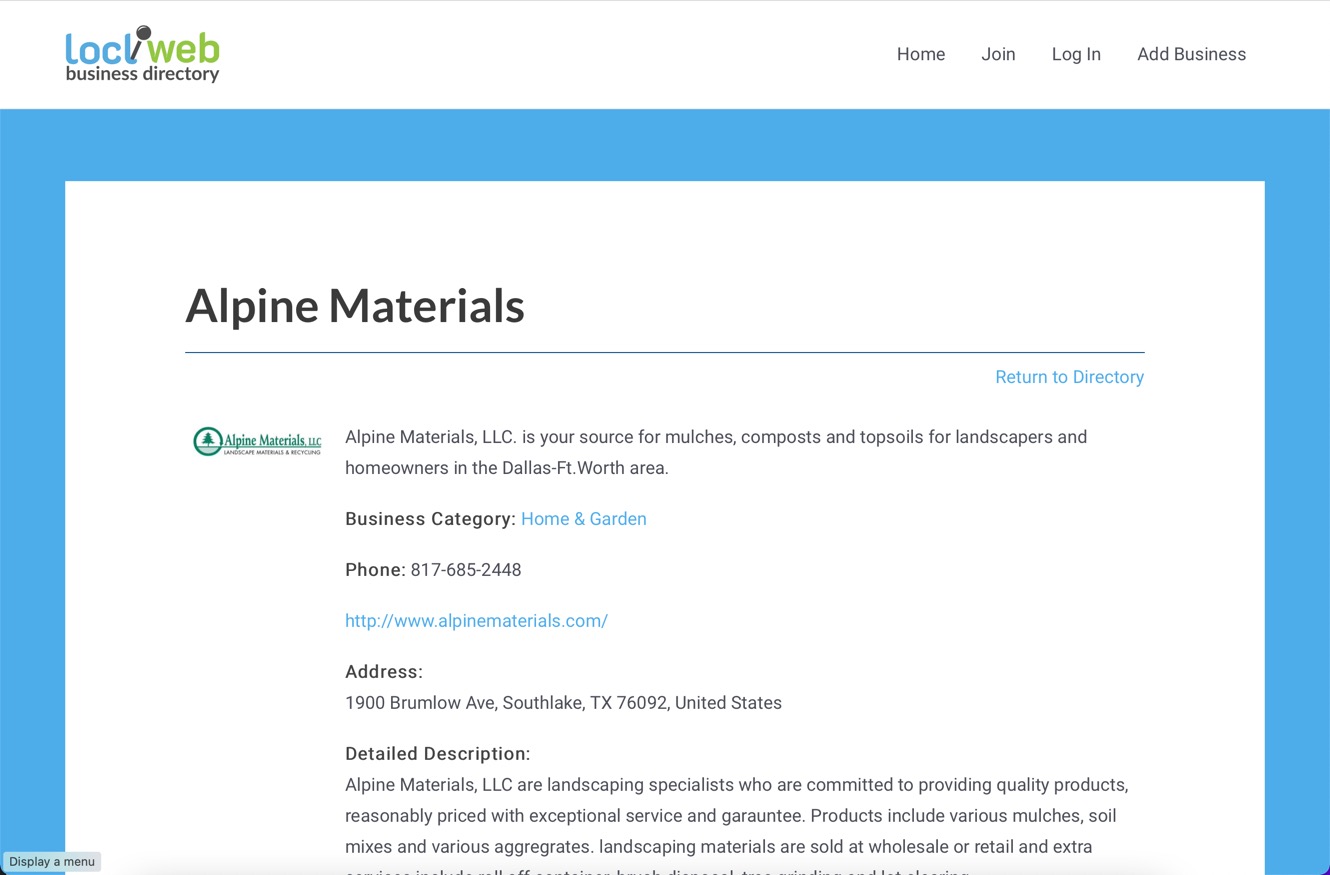Visit the alpinematerials.com website link
Viewport: 1330px width, 875px height.
476,621
